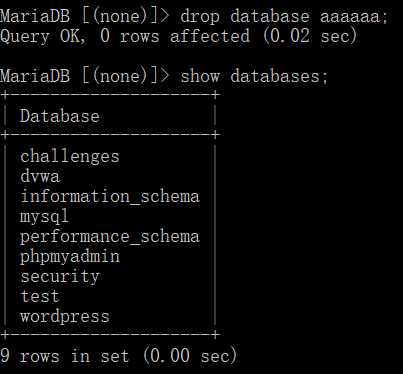Select the 'performance_schema' database row
This screenshot has height=374, width=403.
[110, 237]
